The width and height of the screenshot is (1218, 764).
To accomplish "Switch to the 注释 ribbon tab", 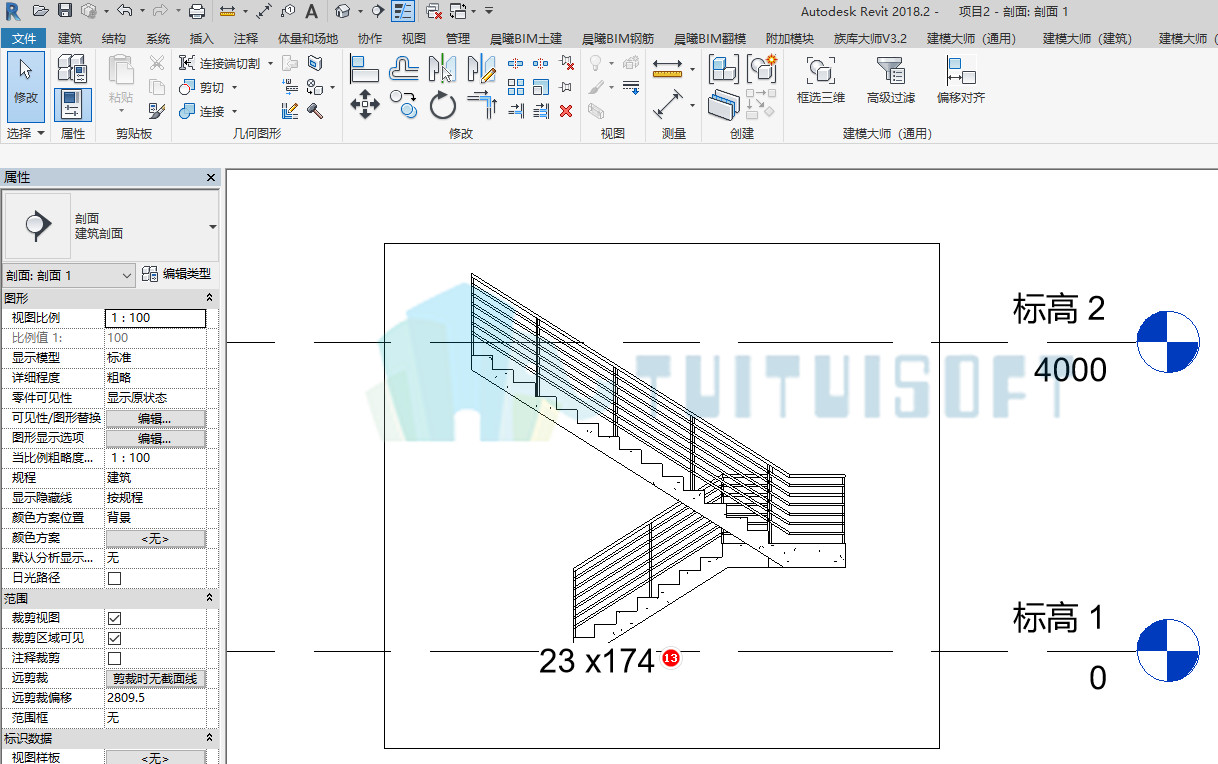I will pos(246,39).
